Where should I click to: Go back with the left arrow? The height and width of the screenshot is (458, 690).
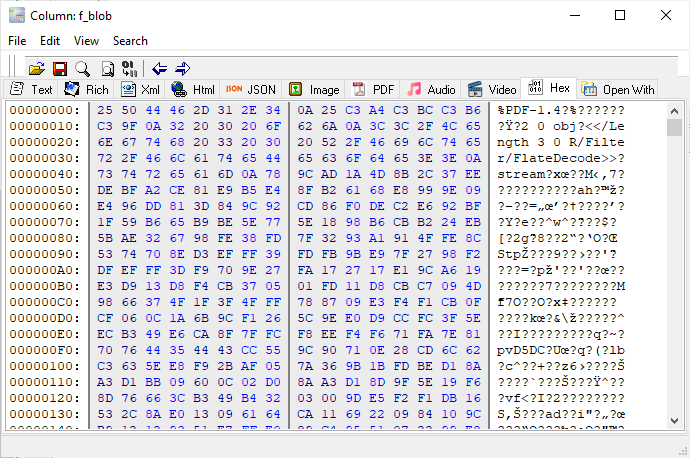click(x=160, y=68)
